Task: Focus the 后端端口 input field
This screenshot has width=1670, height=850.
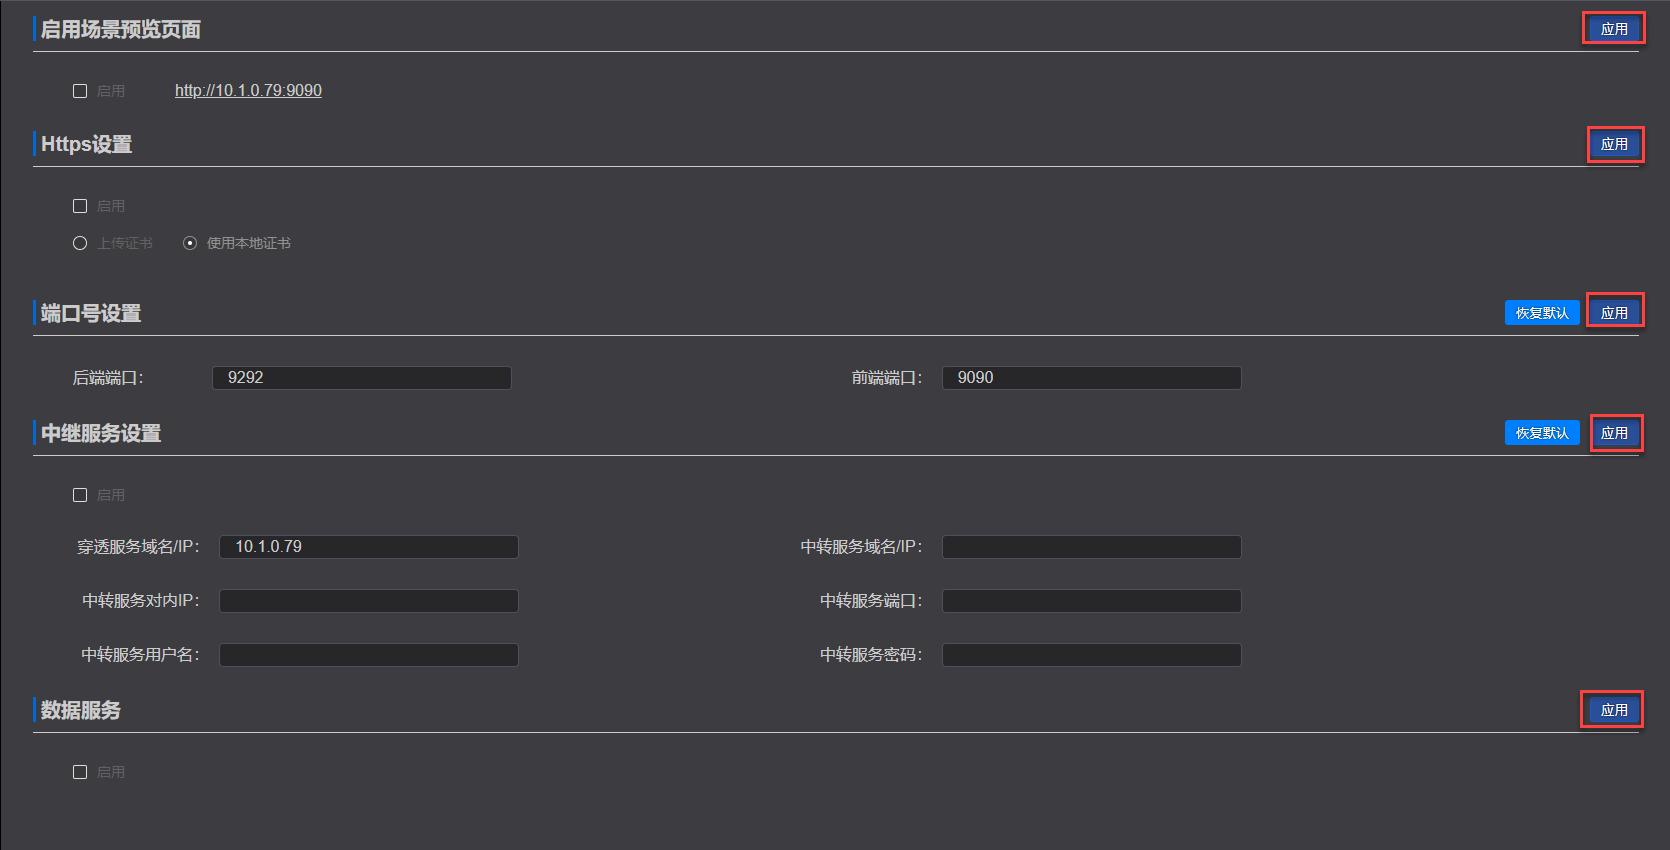Action: [x=361, y=378]
